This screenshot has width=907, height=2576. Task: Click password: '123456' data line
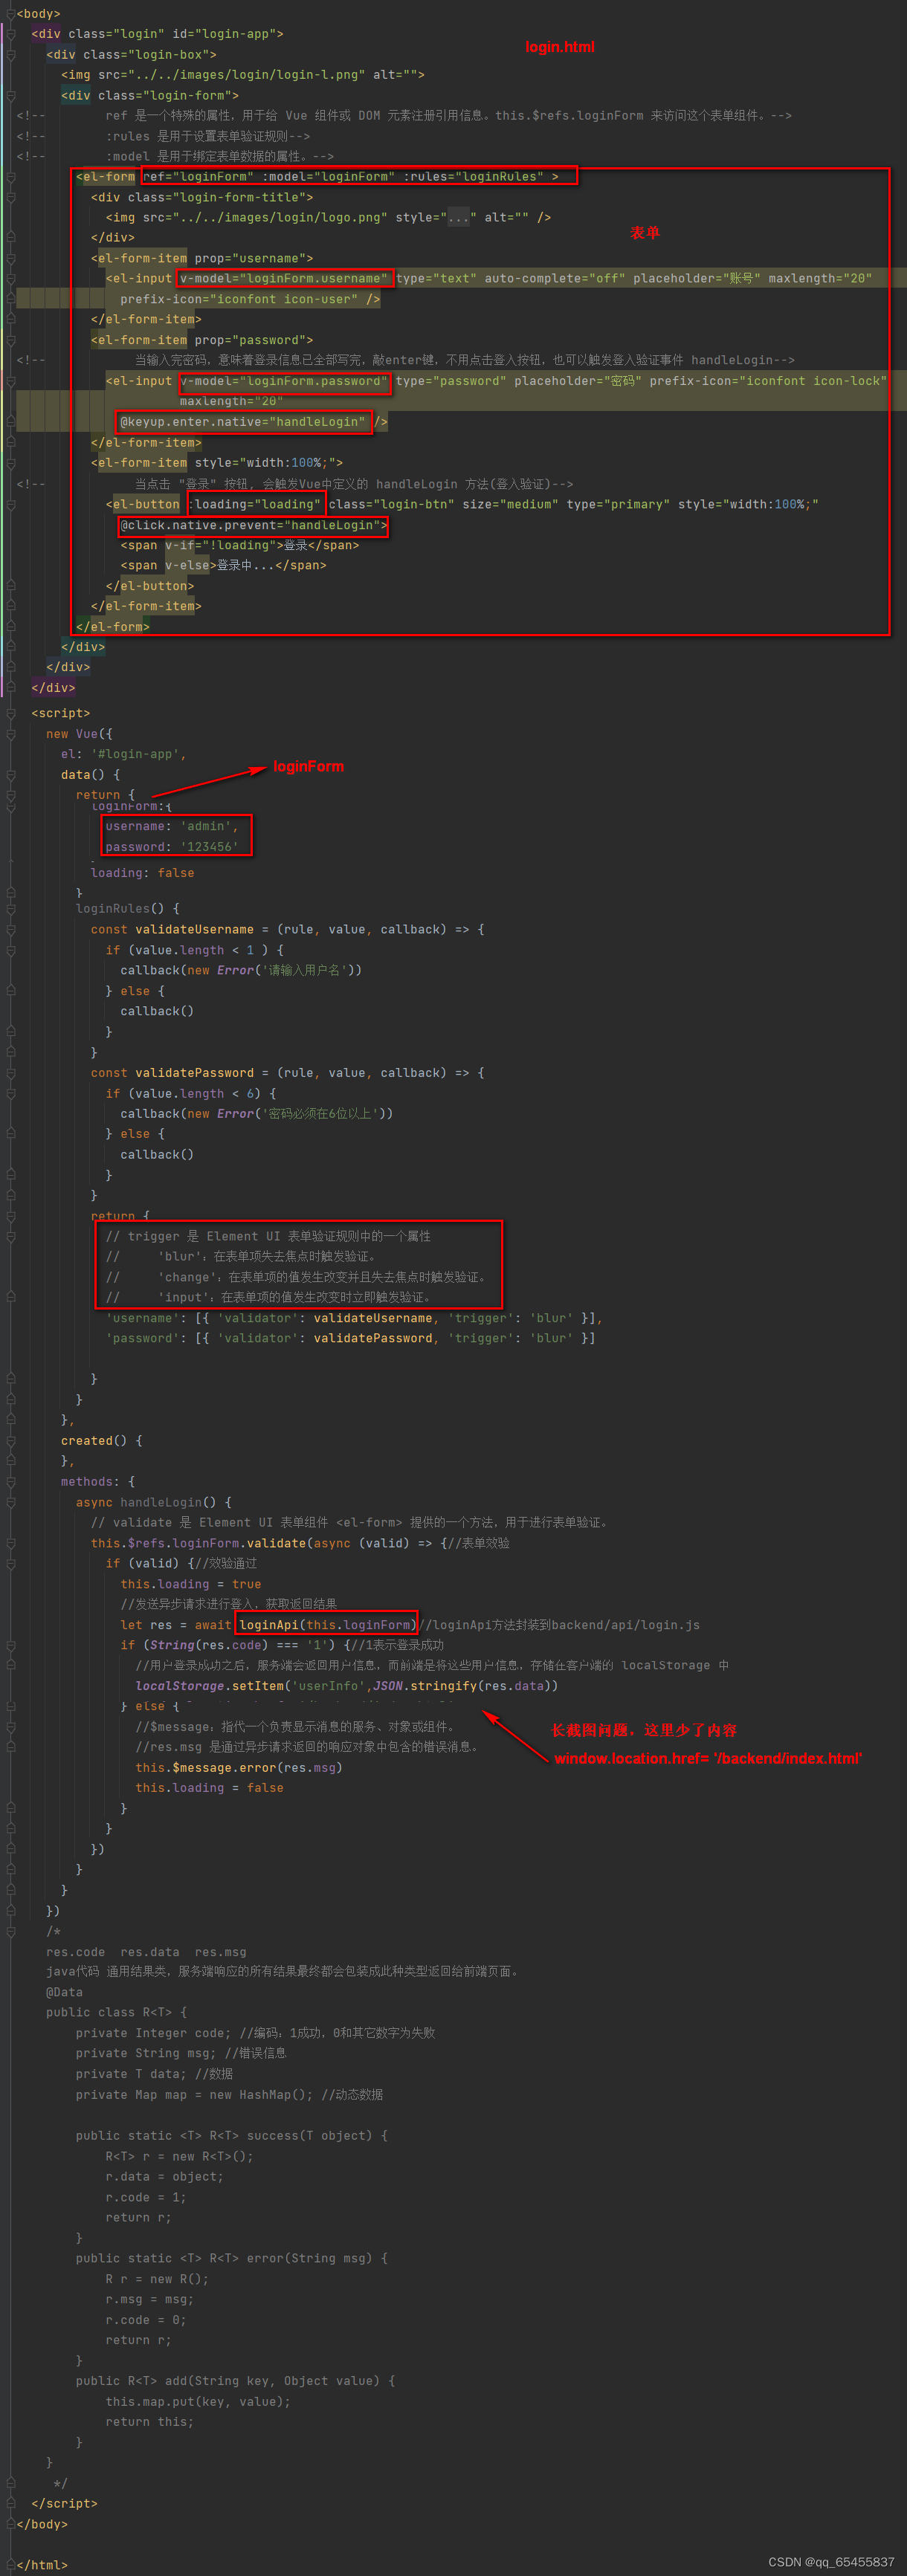click(172, 847)
